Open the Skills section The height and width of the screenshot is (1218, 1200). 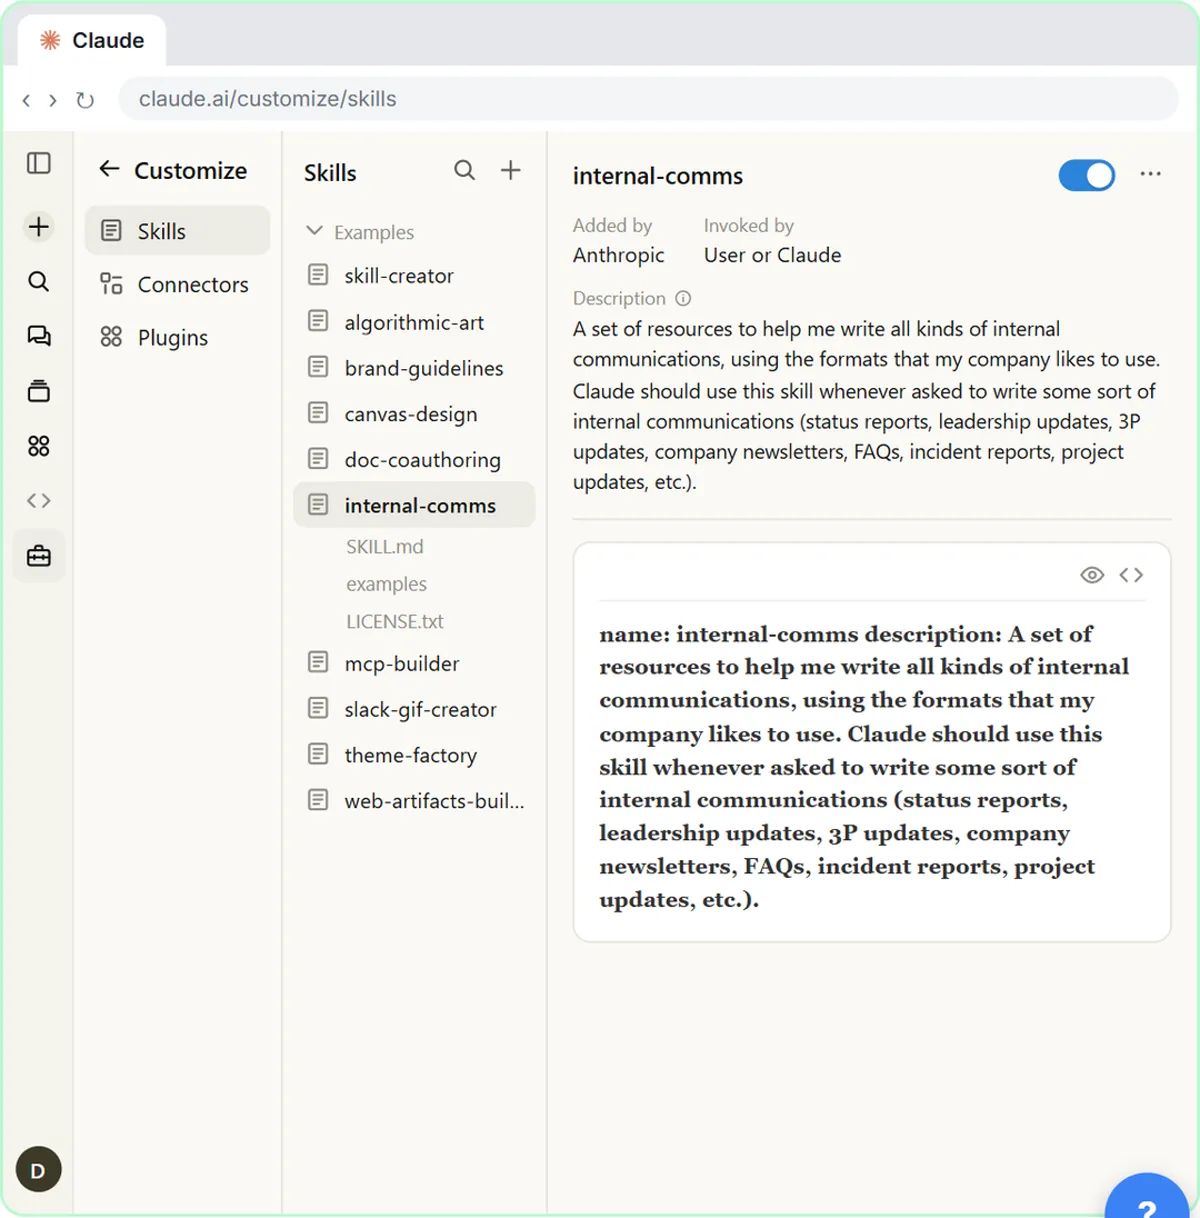[x=178, y=231]
